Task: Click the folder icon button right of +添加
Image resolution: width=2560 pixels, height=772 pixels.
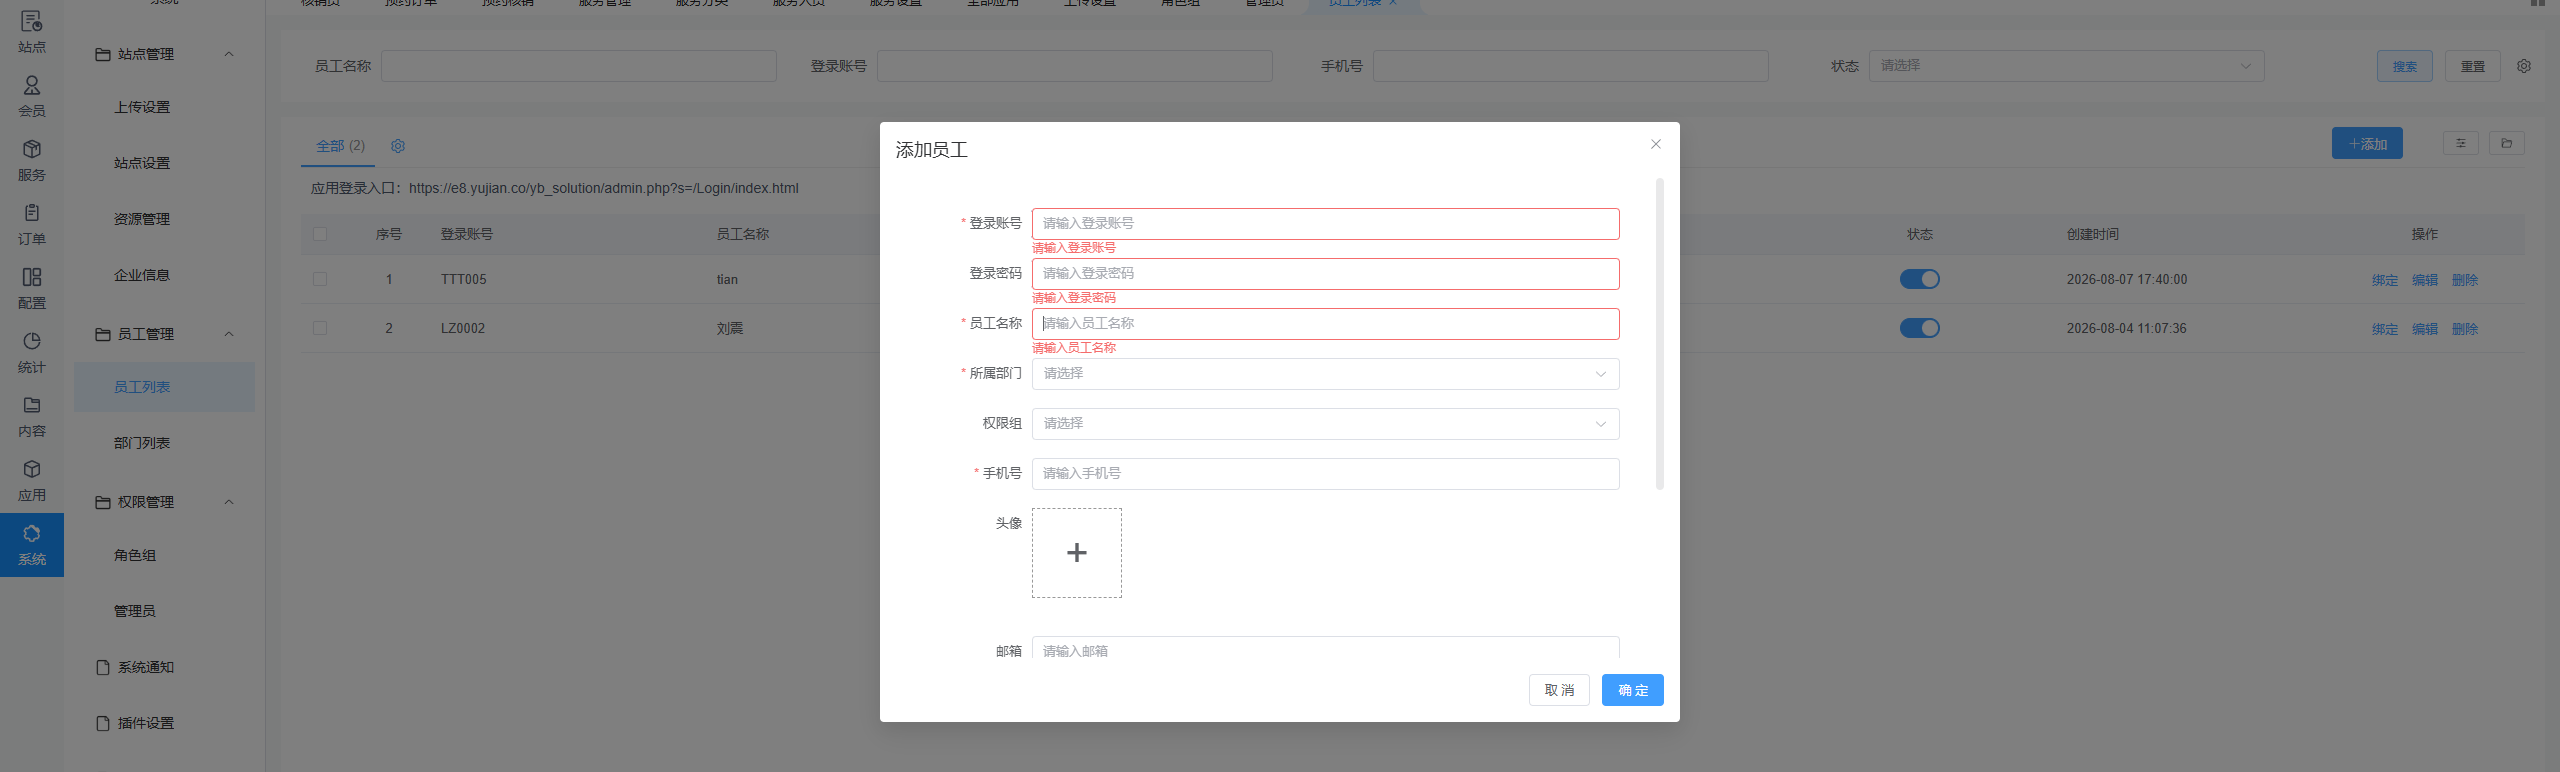Action: pos(2507,143)
